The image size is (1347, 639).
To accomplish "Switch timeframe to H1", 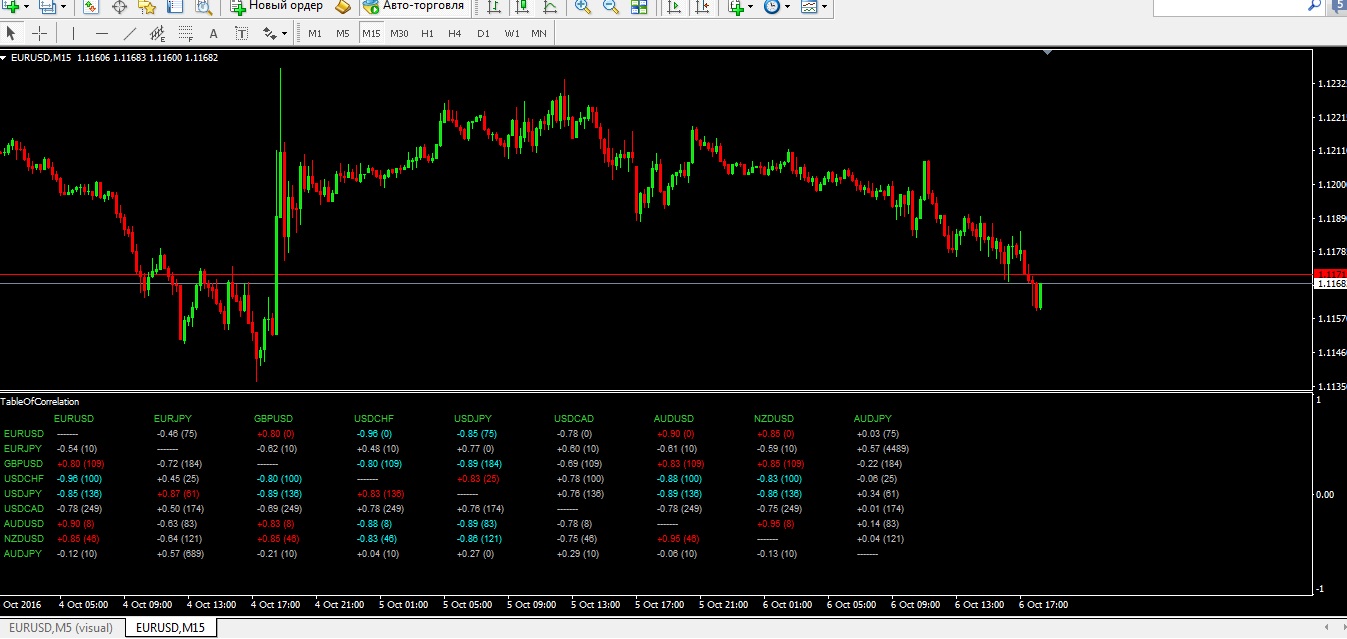I will coord(427,33).
